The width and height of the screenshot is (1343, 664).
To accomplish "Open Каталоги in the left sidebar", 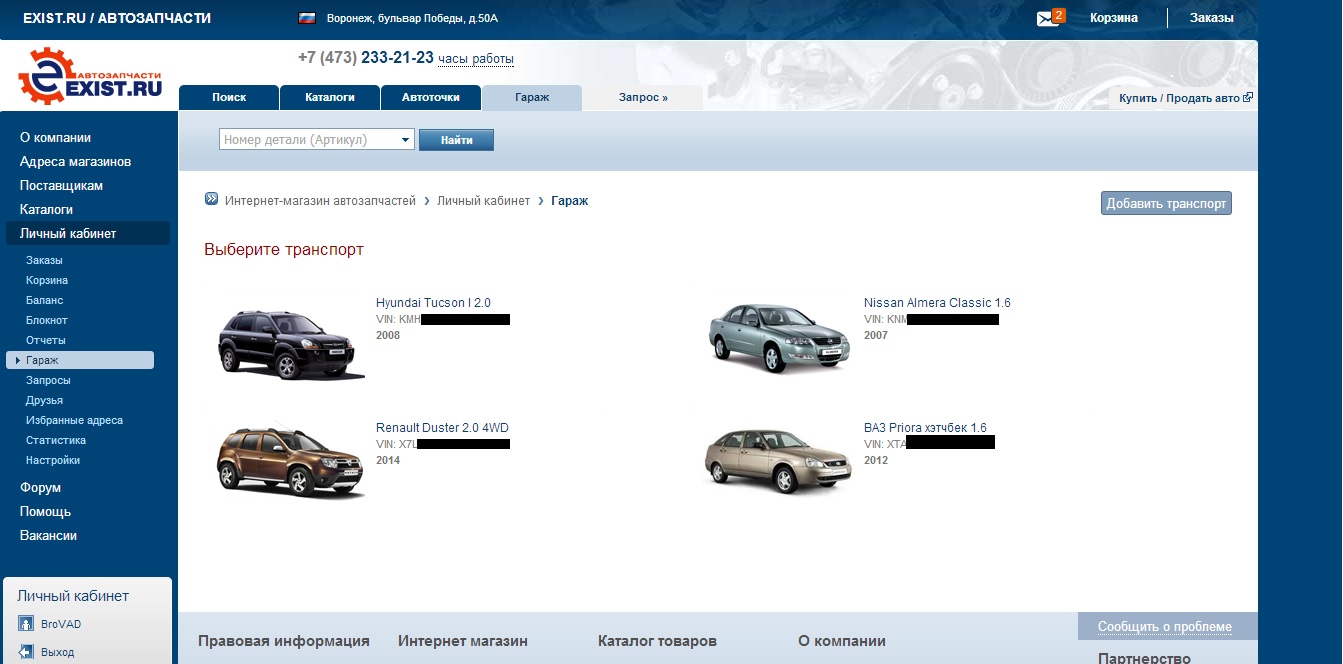I will coord(46,210).
